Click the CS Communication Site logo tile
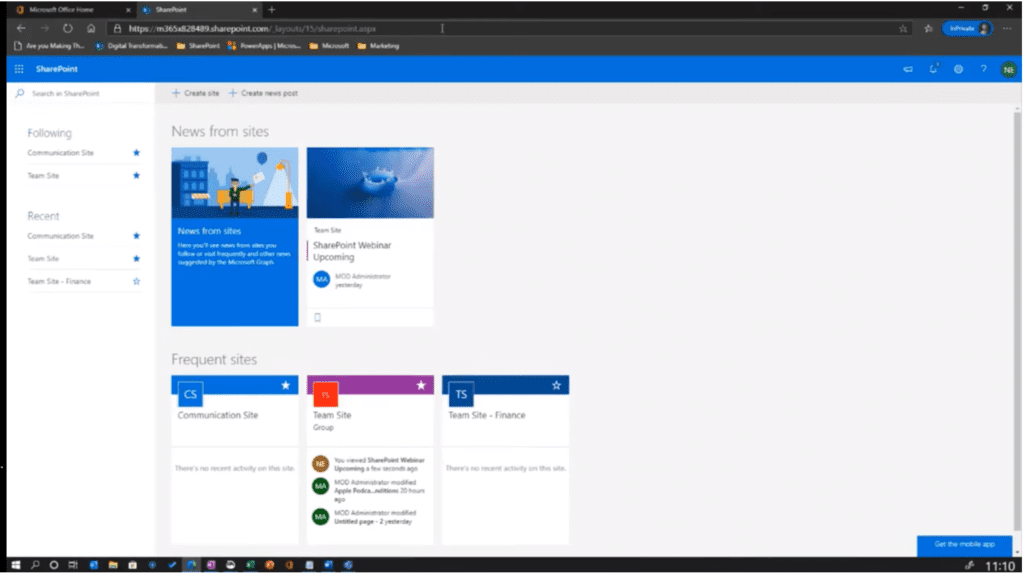Viewport: 1024px width, 573px height. coord(190,394)
